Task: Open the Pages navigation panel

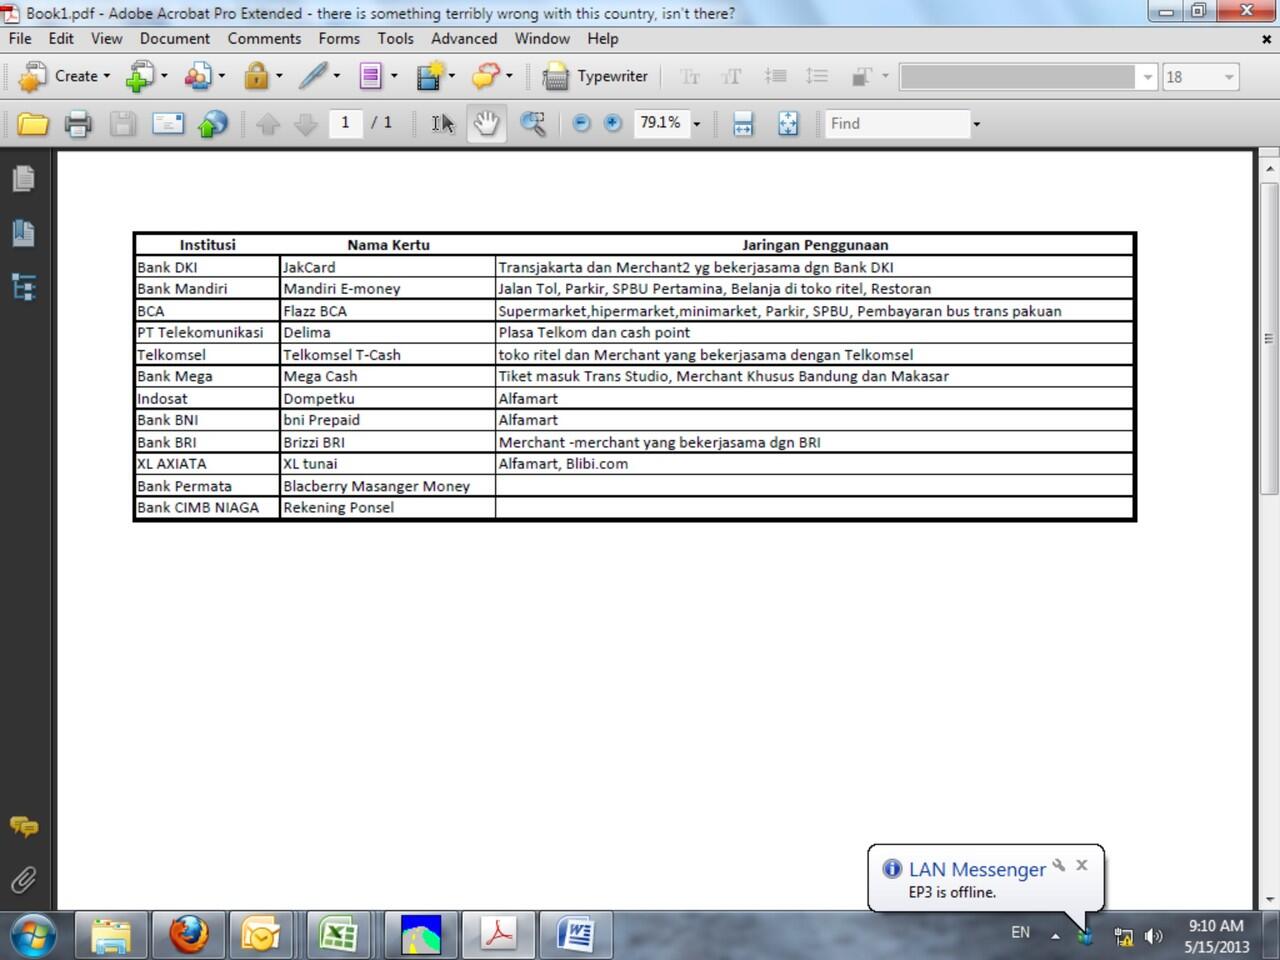Action: pos(24,178)
